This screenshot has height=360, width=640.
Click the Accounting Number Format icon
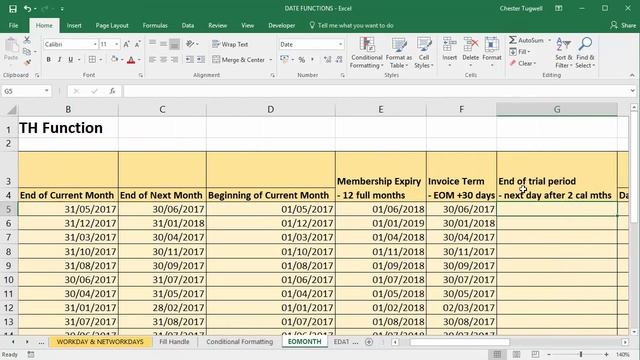coord(285,60)
